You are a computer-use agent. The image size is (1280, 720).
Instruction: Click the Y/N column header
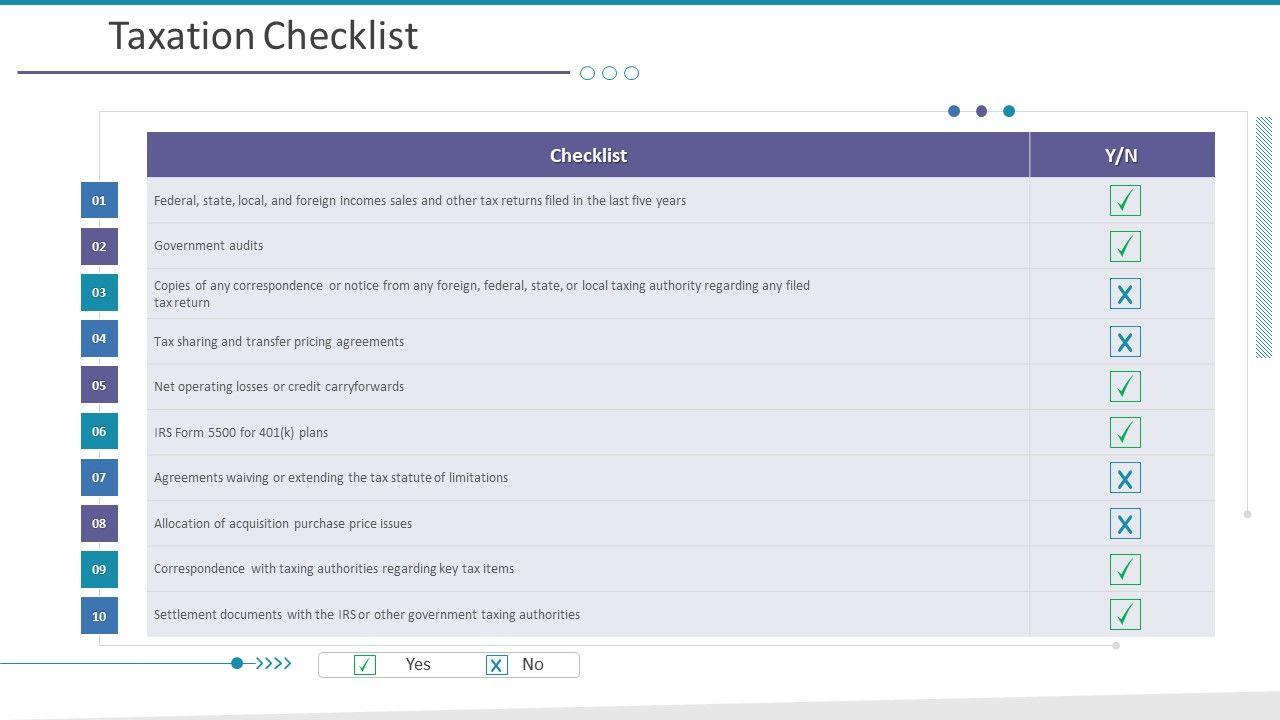[1121, 155]
